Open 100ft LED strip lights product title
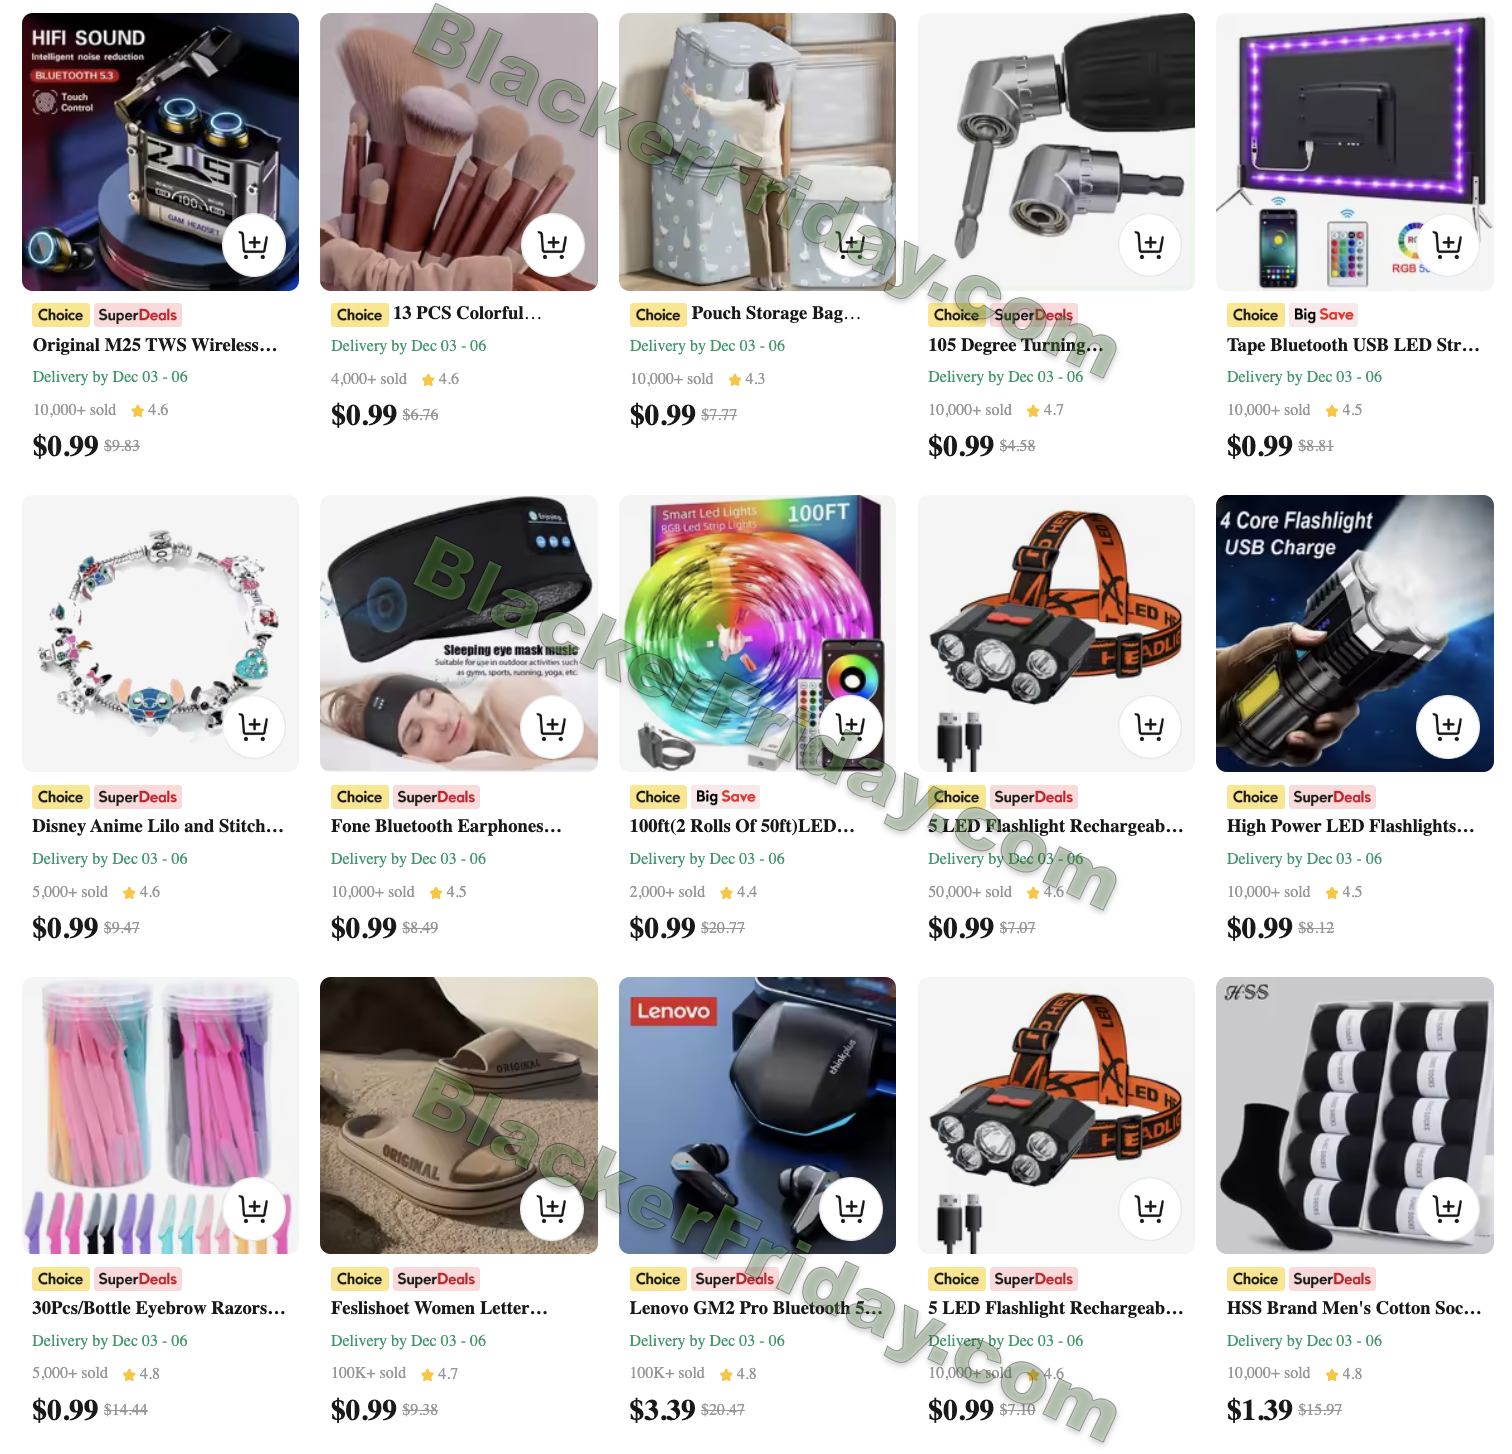 (x=742, y=826)
